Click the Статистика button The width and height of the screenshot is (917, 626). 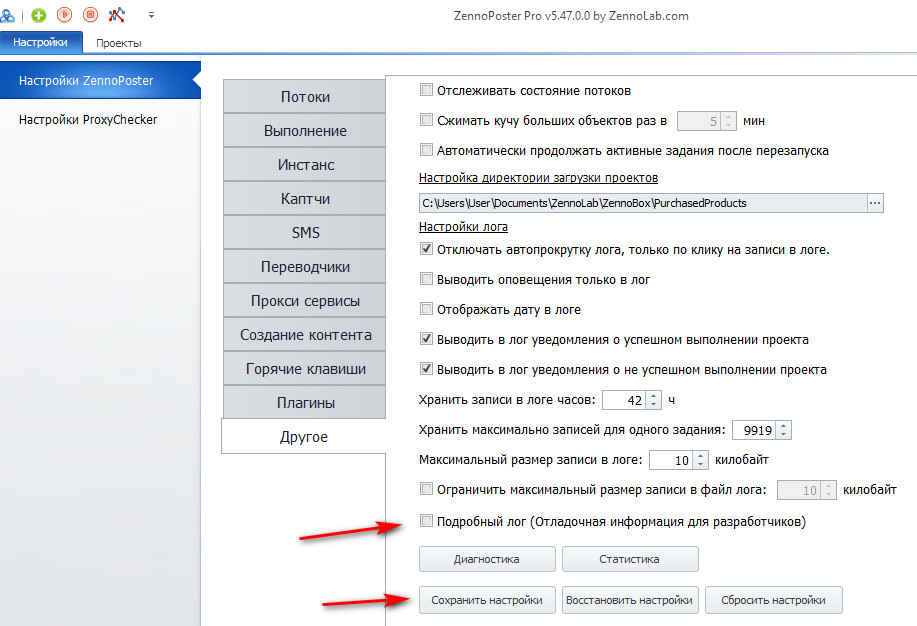[x=630, y=559]
